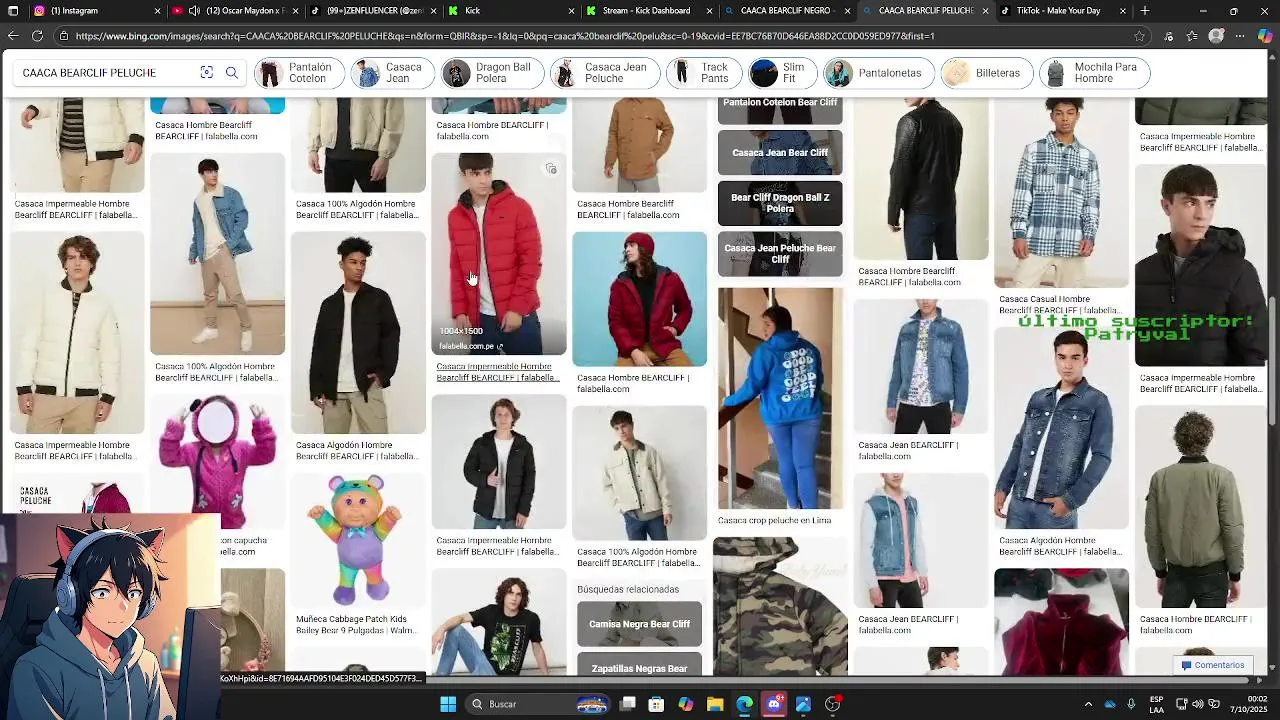
Task: Click the search magnifier icon
Action: pyautogui.click(x=232, y=73)
